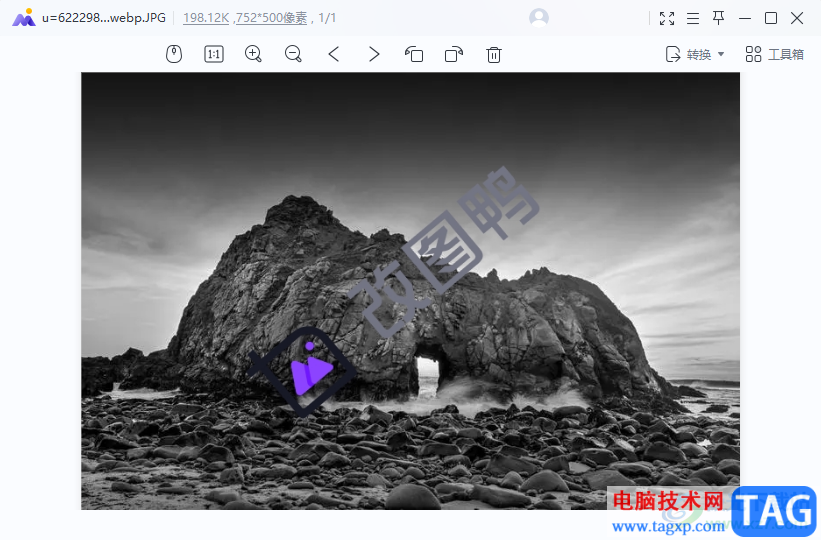
Task: Open the 工具箱 toolbox
Action: pos(774,54)
